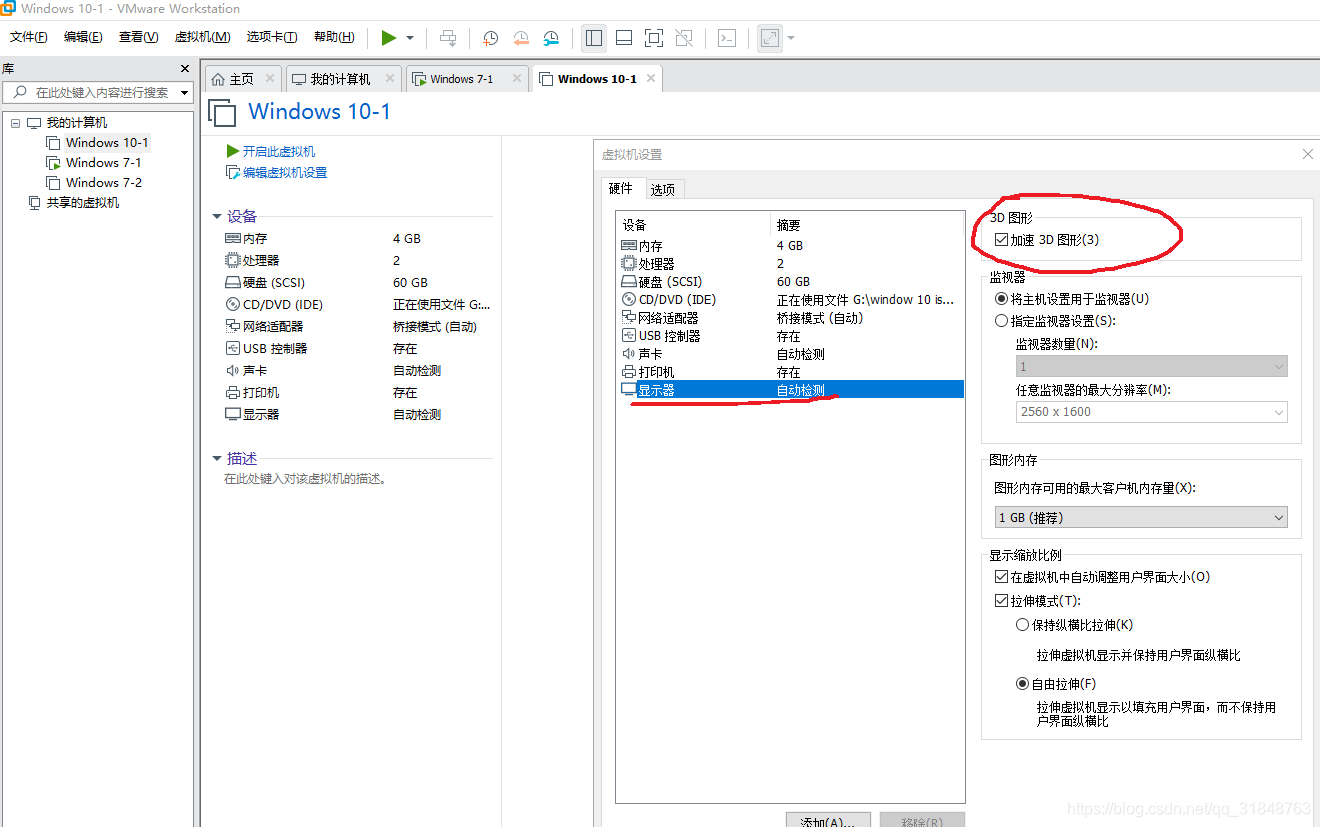Screen dimensions: 1320x827
Task: Open the 1 GB (推荐) graphics memory dropdown
Action: point(1139,517)
